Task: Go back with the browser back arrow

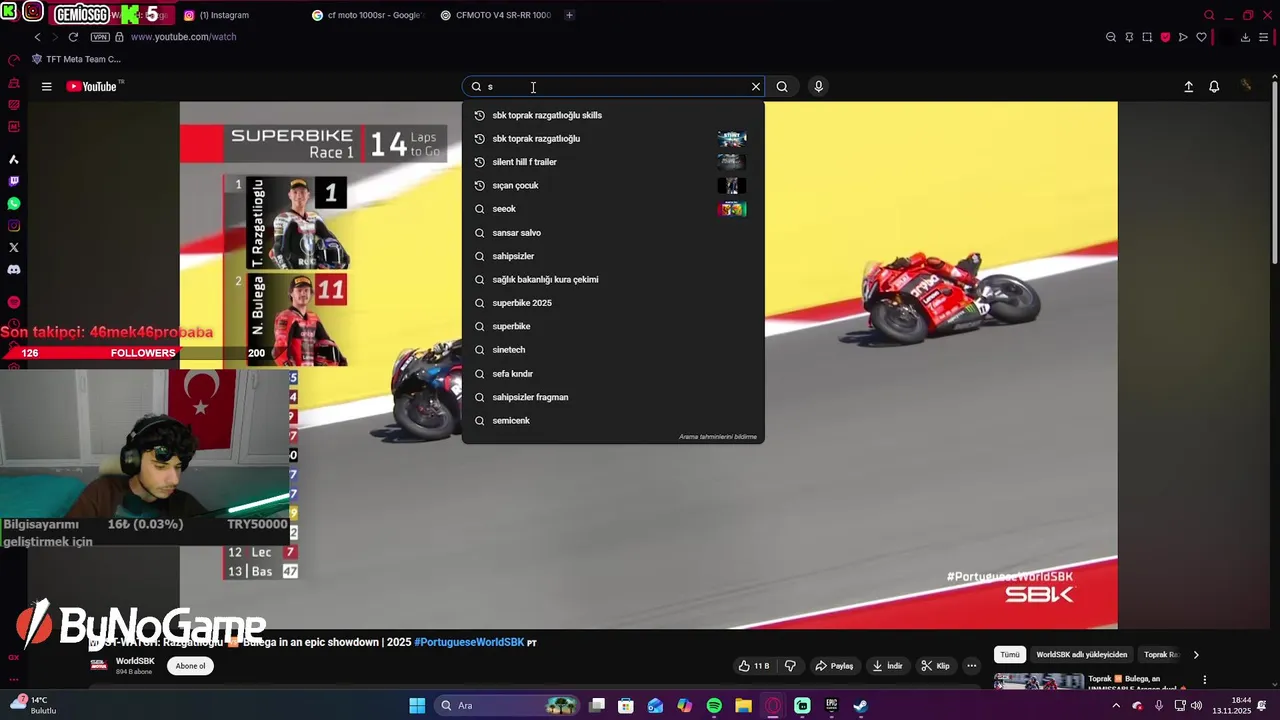Action: pos(37,37)
